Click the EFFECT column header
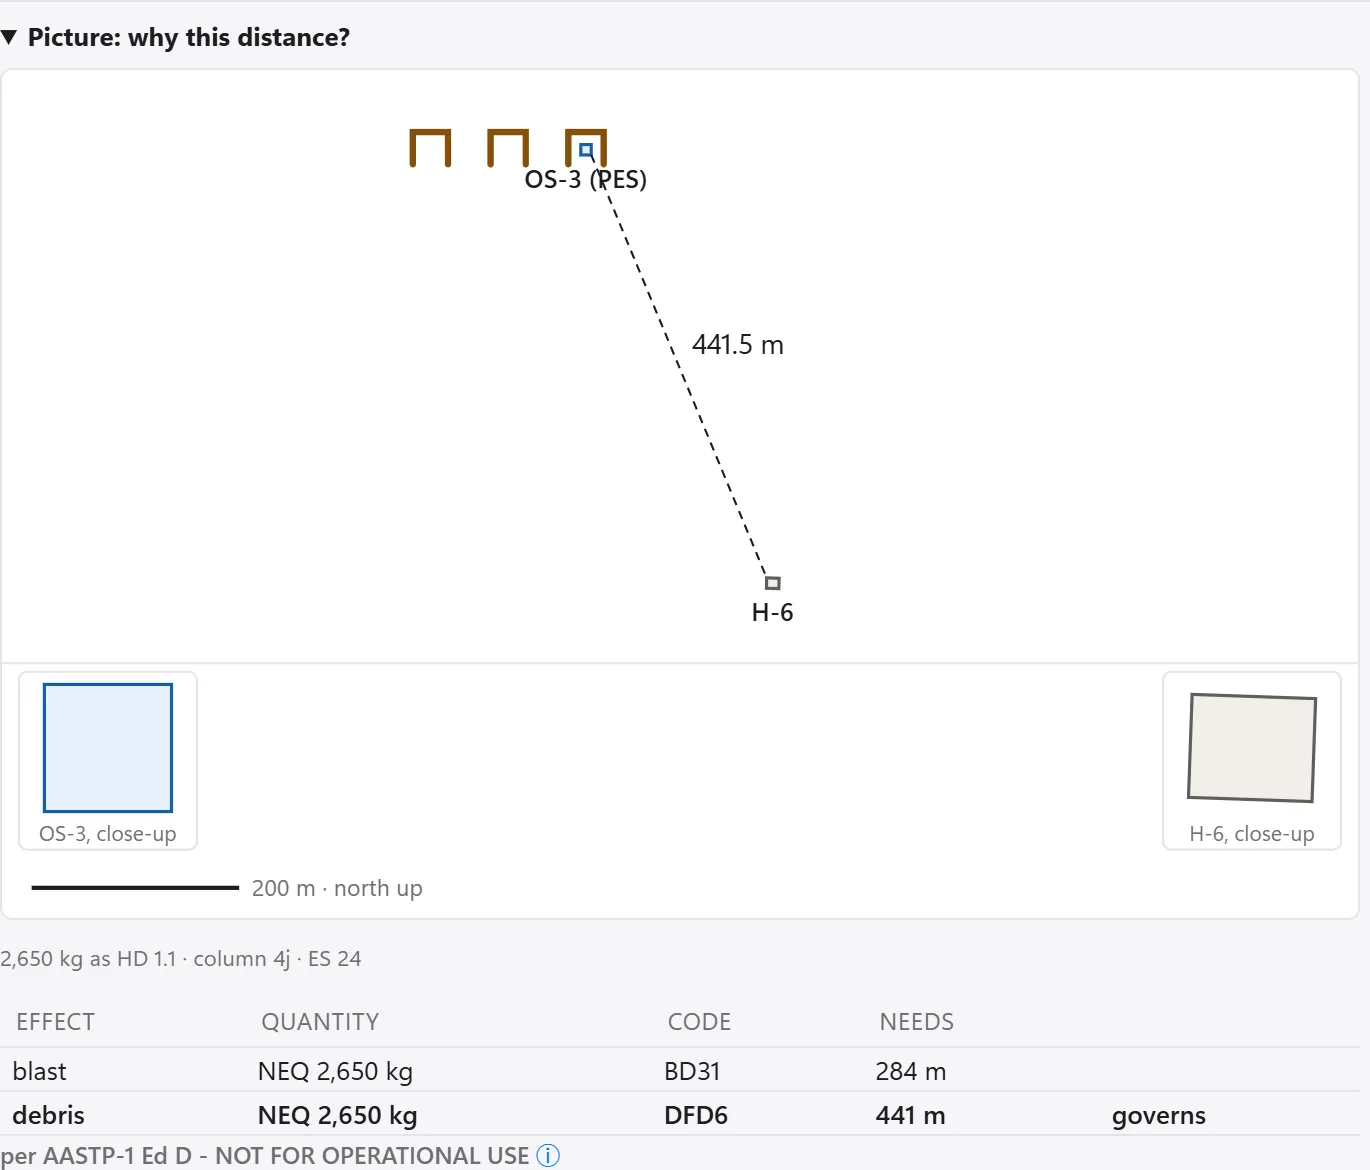The height and width of the screenshot is (1170, 1370). pyautogui.click(x=56, y=1021)
